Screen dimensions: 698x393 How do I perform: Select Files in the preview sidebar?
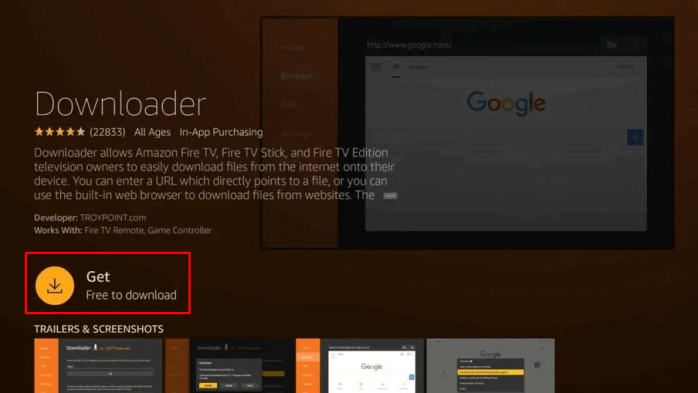290,104
